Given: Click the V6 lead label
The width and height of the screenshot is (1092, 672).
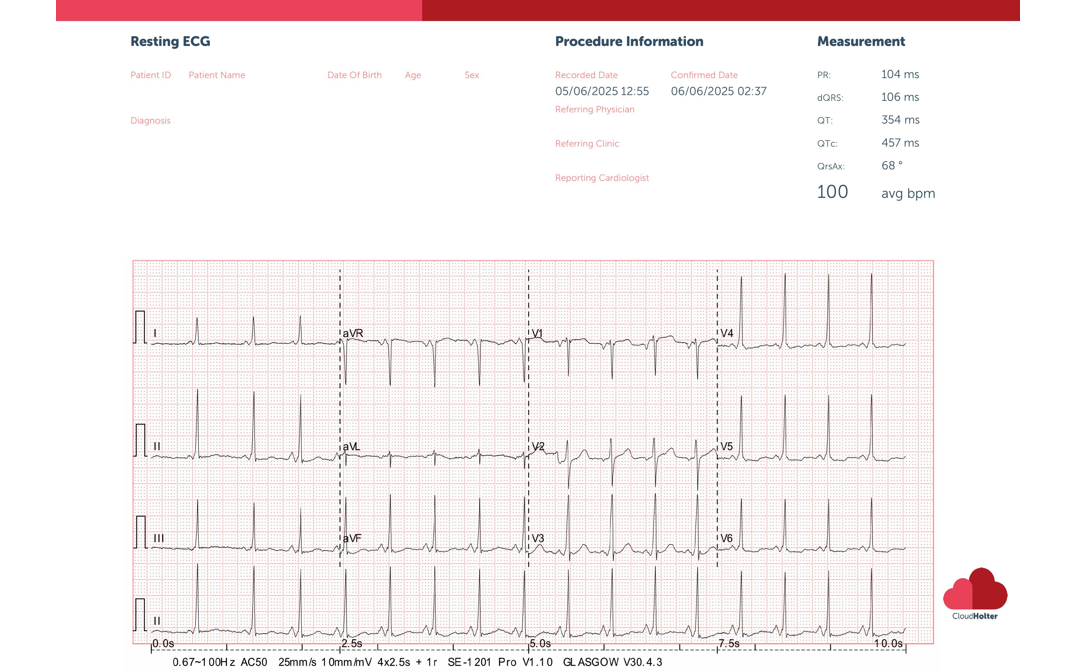Looking at the screenshot, I should (x=727, y=538).
